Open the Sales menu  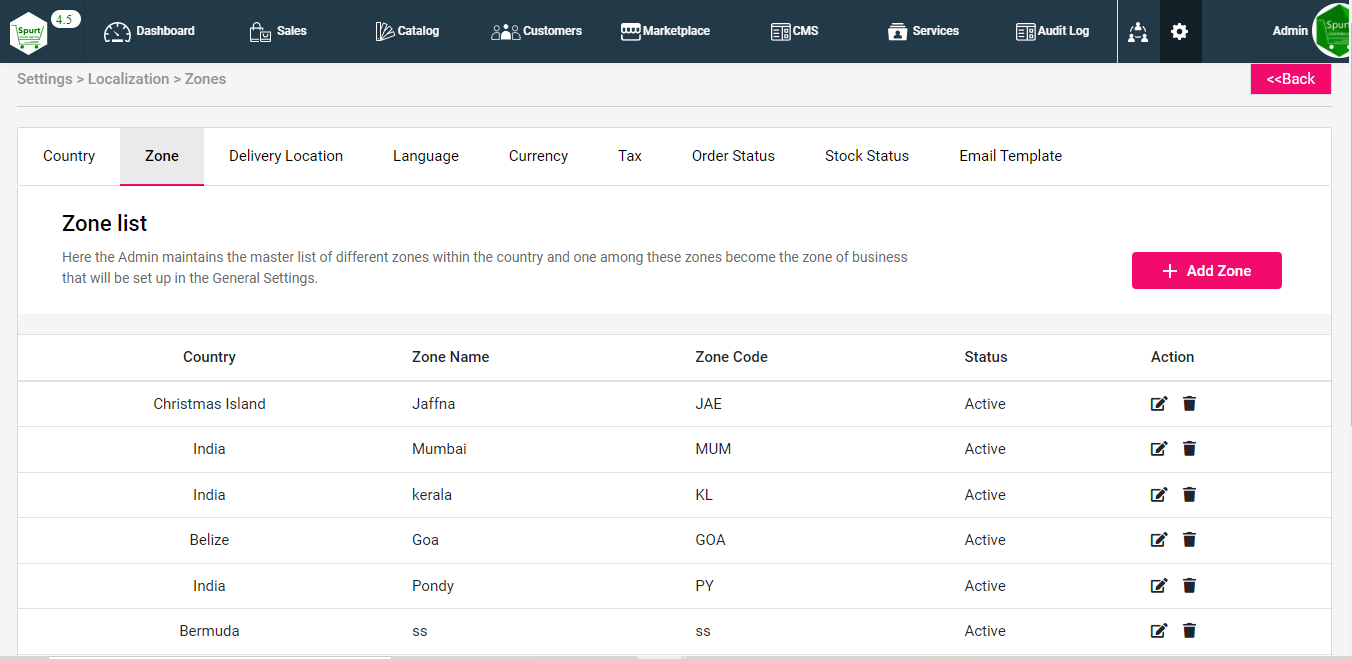click(278, 31)
